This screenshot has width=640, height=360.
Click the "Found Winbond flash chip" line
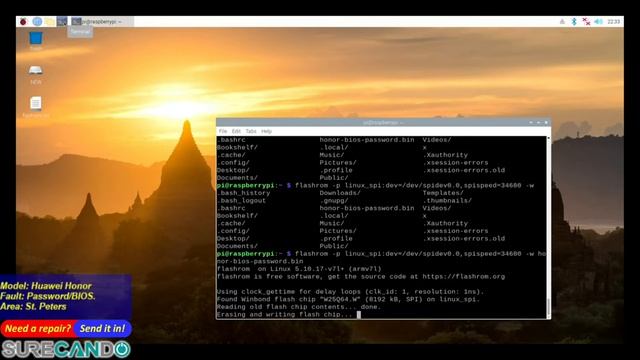pos(348,299)
